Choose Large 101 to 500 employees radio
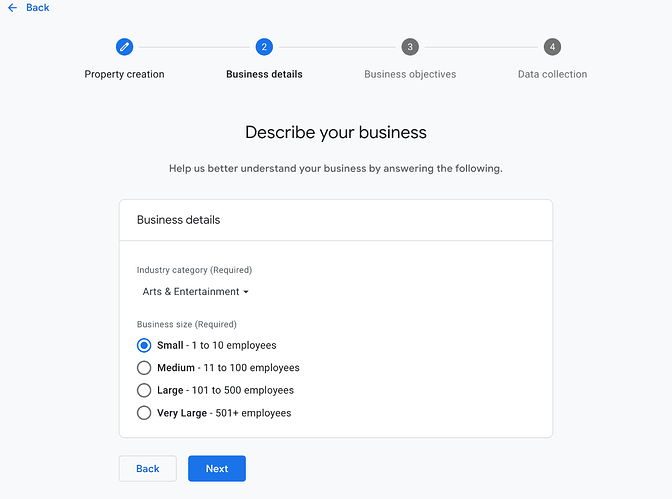 (x=144, y=390)
